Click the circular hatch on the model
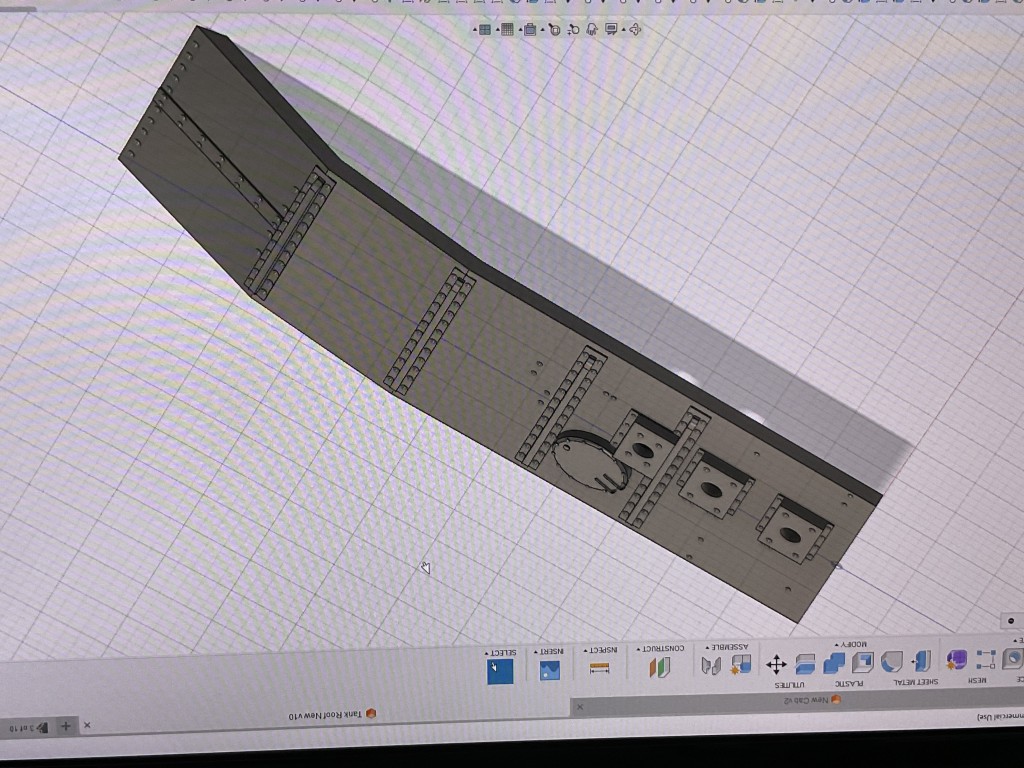The width and height of the screenshot is (1024, 768). tap(592, 462)
